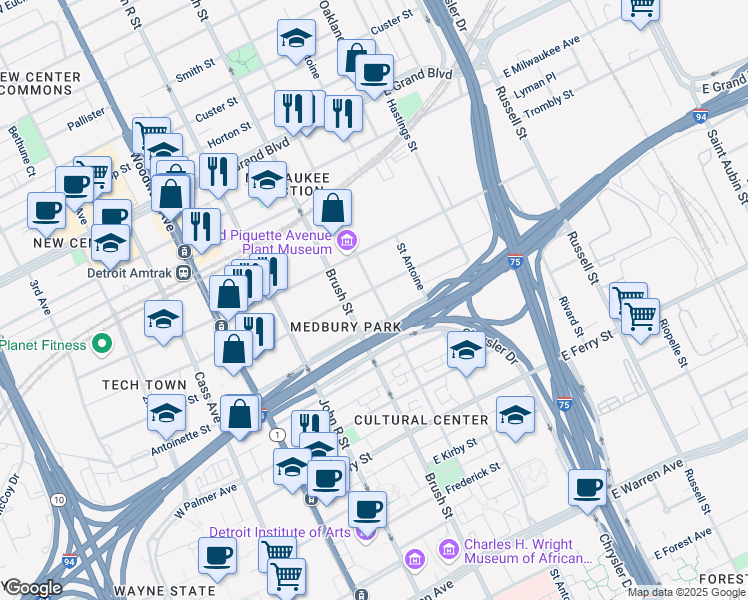Click the E Milwaukee Ave street label
The width and height of the screenshot is (748, 600).
tap(541, 56)
